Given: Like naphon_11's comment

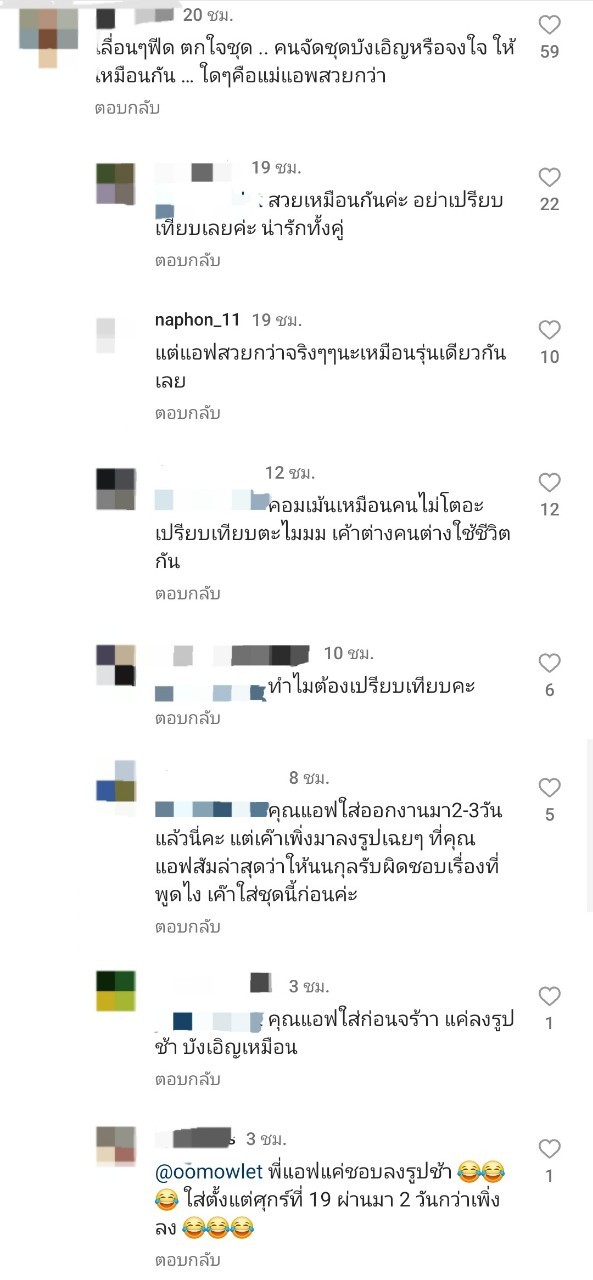Looking at the screenshot, I should coord(549,331).
